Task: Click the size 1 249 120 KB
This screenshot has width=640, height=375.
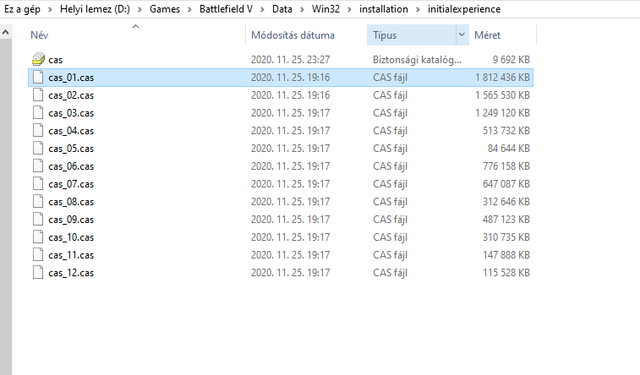Action: pyautogui.click(x=502, y=113)
